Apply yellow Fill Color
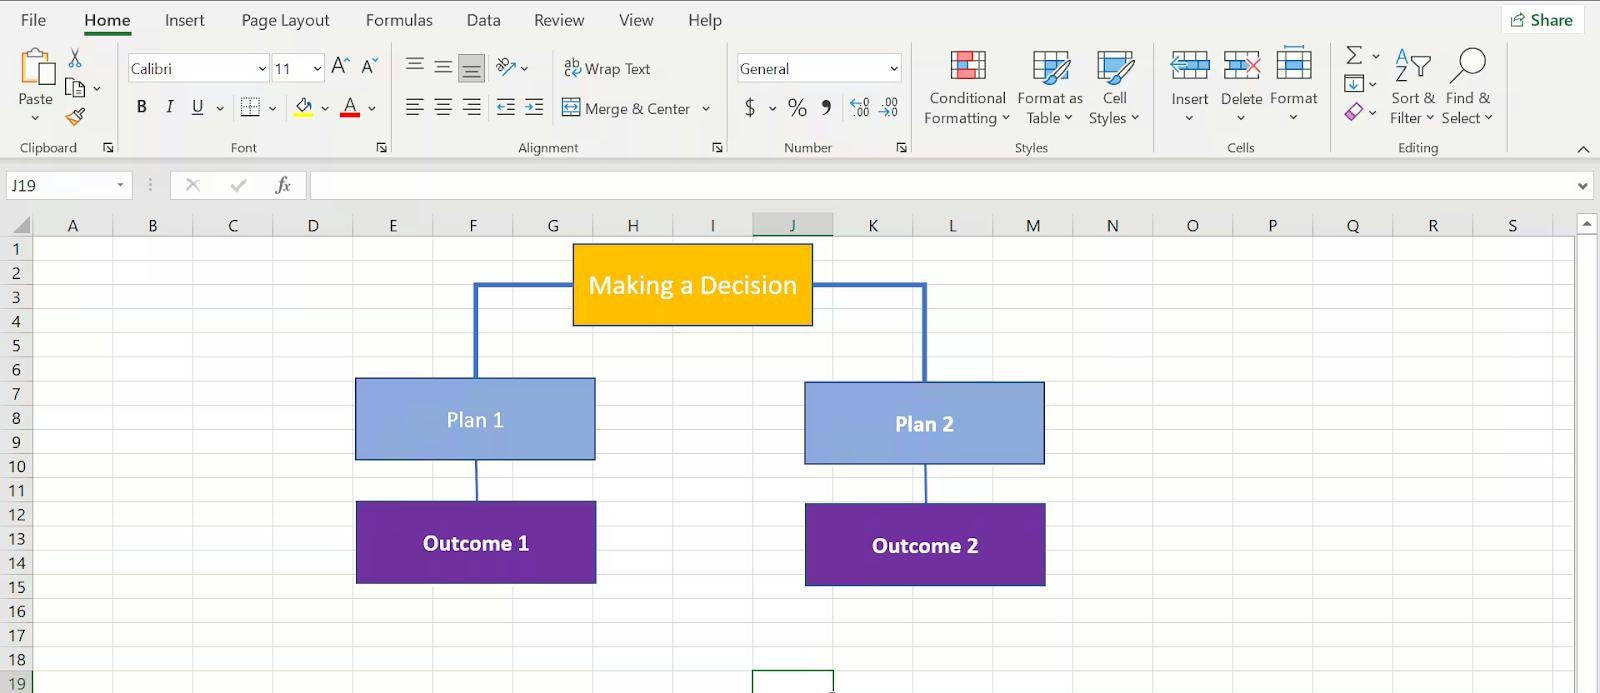Image resolution: width=1600 pixels, height=693 pixels. 304,107
